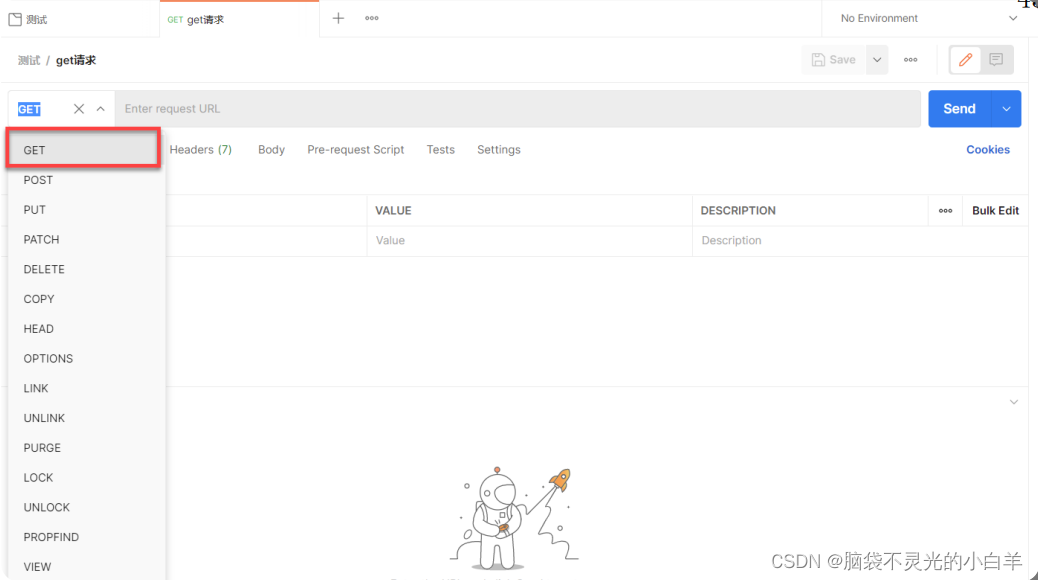Choose LOCK from the method list
The height and width of the screenshot is (580, 1038).
(86, 478)
